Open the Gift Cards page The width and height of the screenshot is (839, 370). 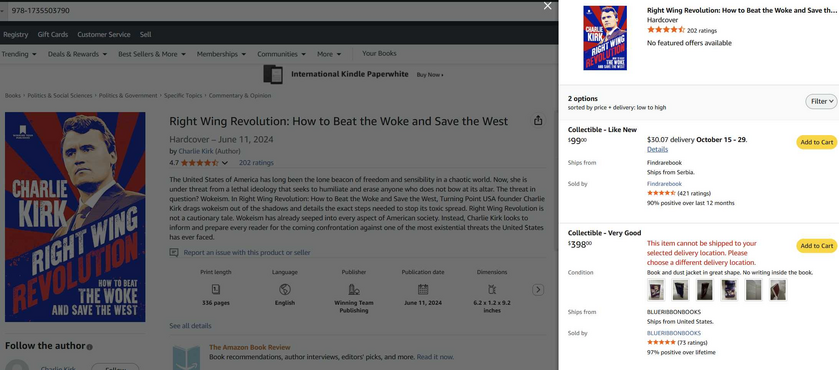pos(52,34)
